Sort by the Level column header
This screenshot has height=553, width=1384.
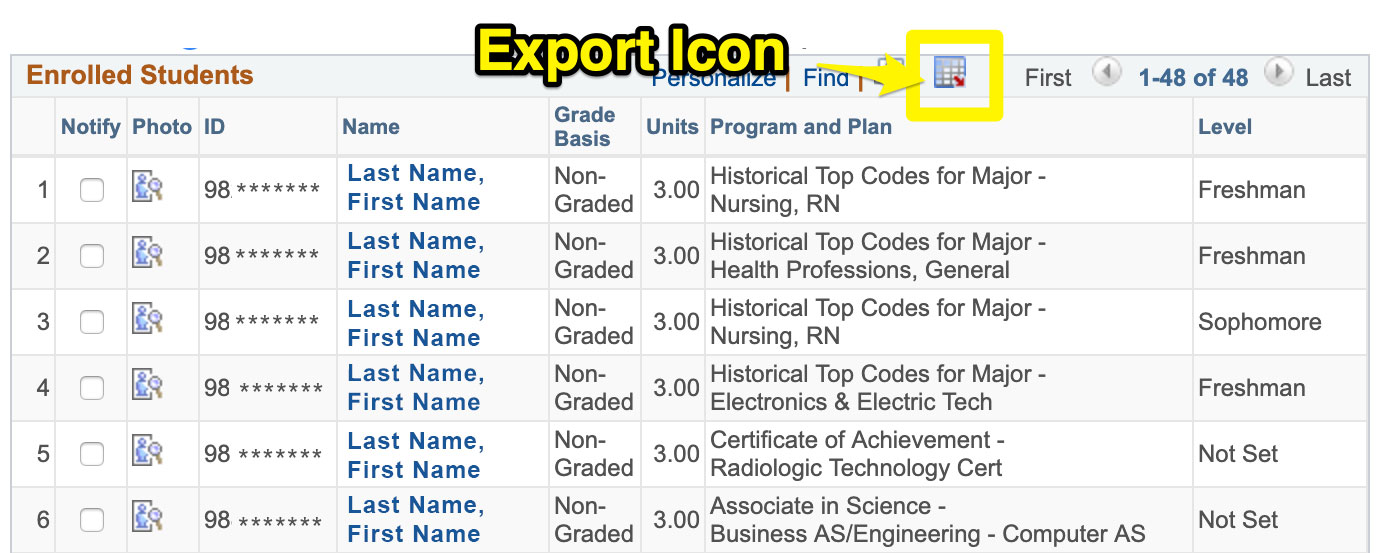pyautogui.click(x=1225, y=127)
